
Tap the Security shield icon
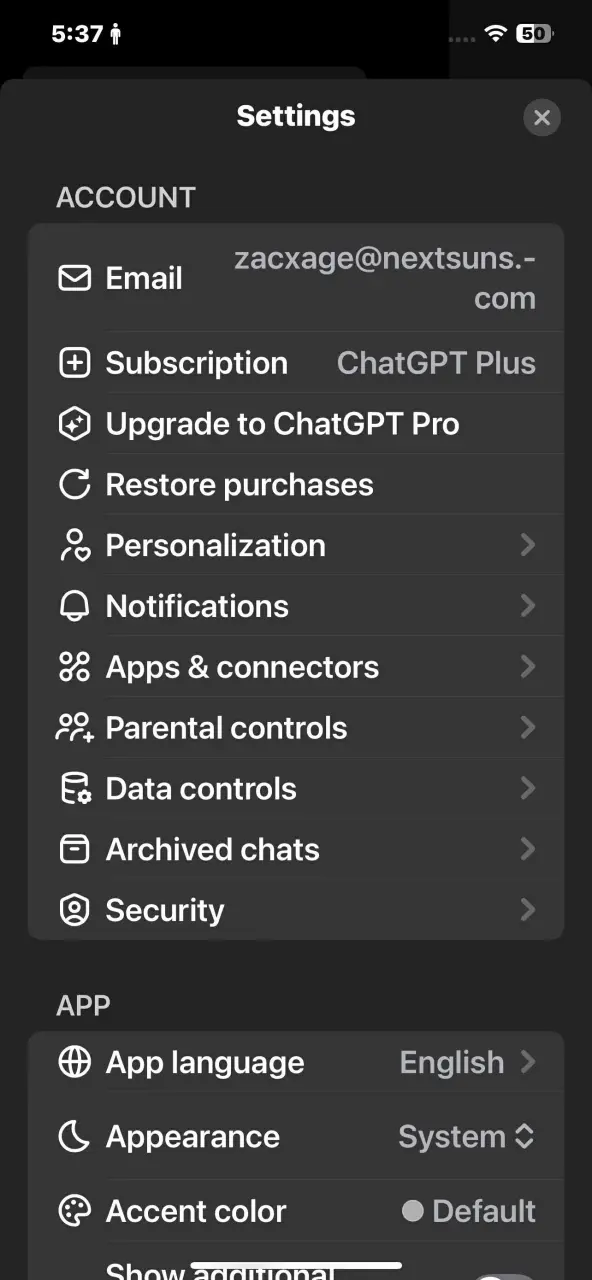click(x=75, y=910)
